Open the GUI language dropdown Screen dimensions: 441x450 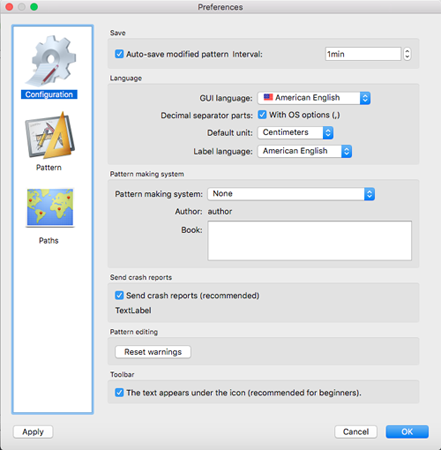coord(314,98)
